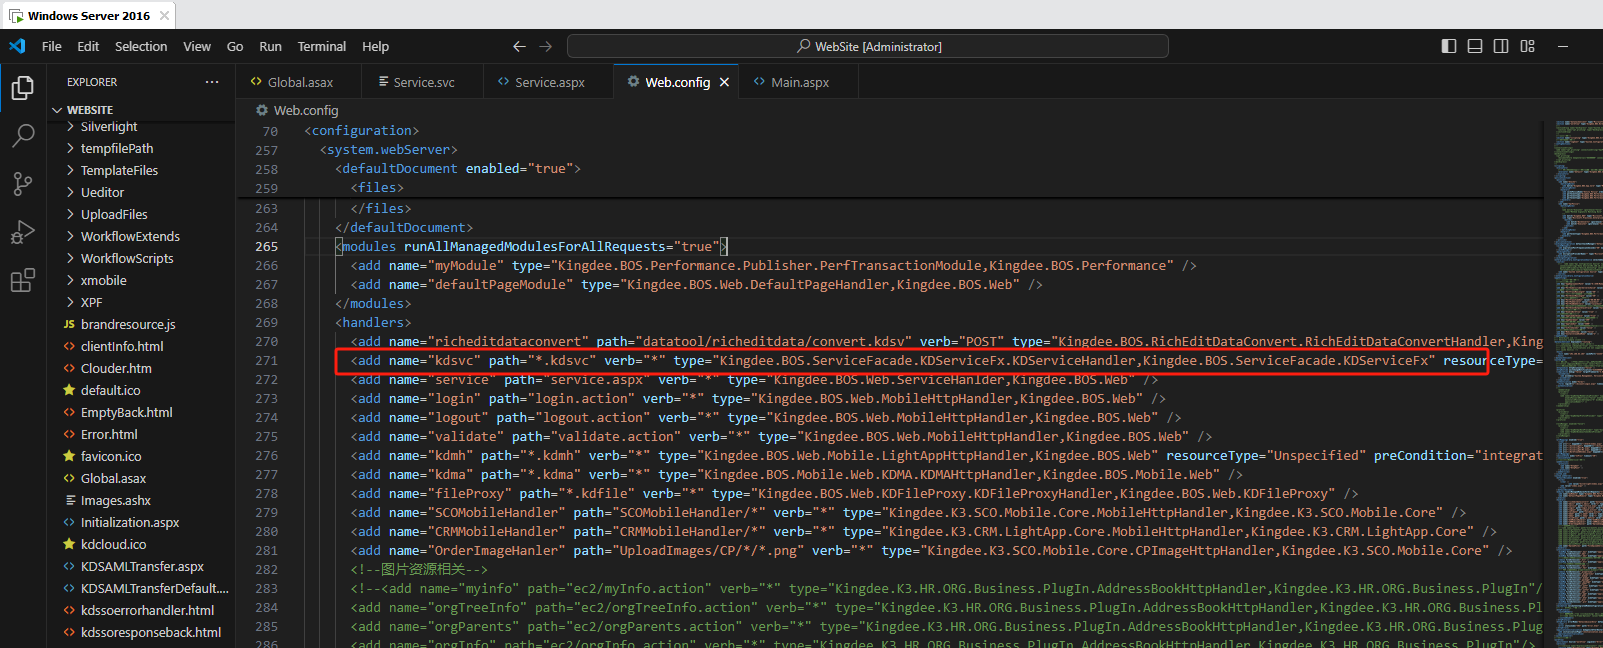The width and height of the screenshot is (1603, 648).
Task: Expand the Silverlight folder
Action: coord(70,126)
